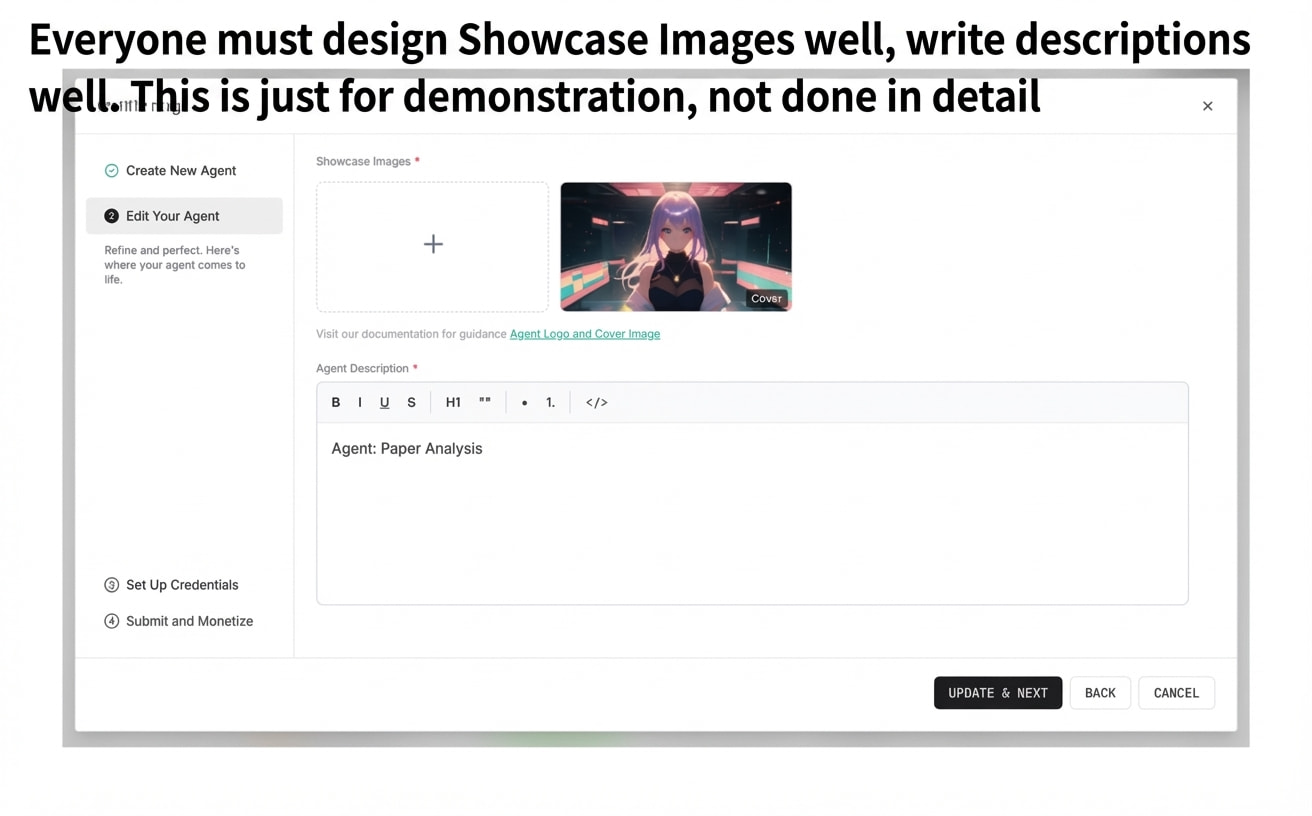Insert an H1 heading

pyautogui.click(x=453, y=402)
